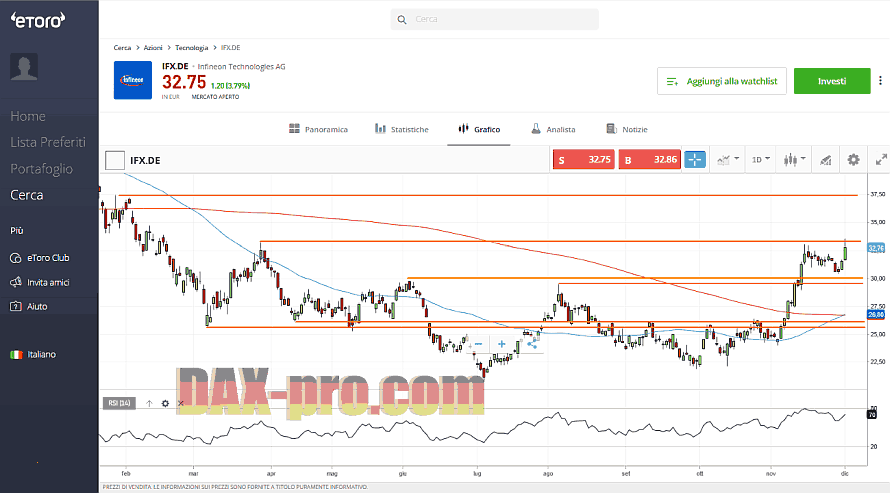This screenshot has width=890, height=493.
Task: Open the 1D timeframe dropdown
Action: pos(761,160)
